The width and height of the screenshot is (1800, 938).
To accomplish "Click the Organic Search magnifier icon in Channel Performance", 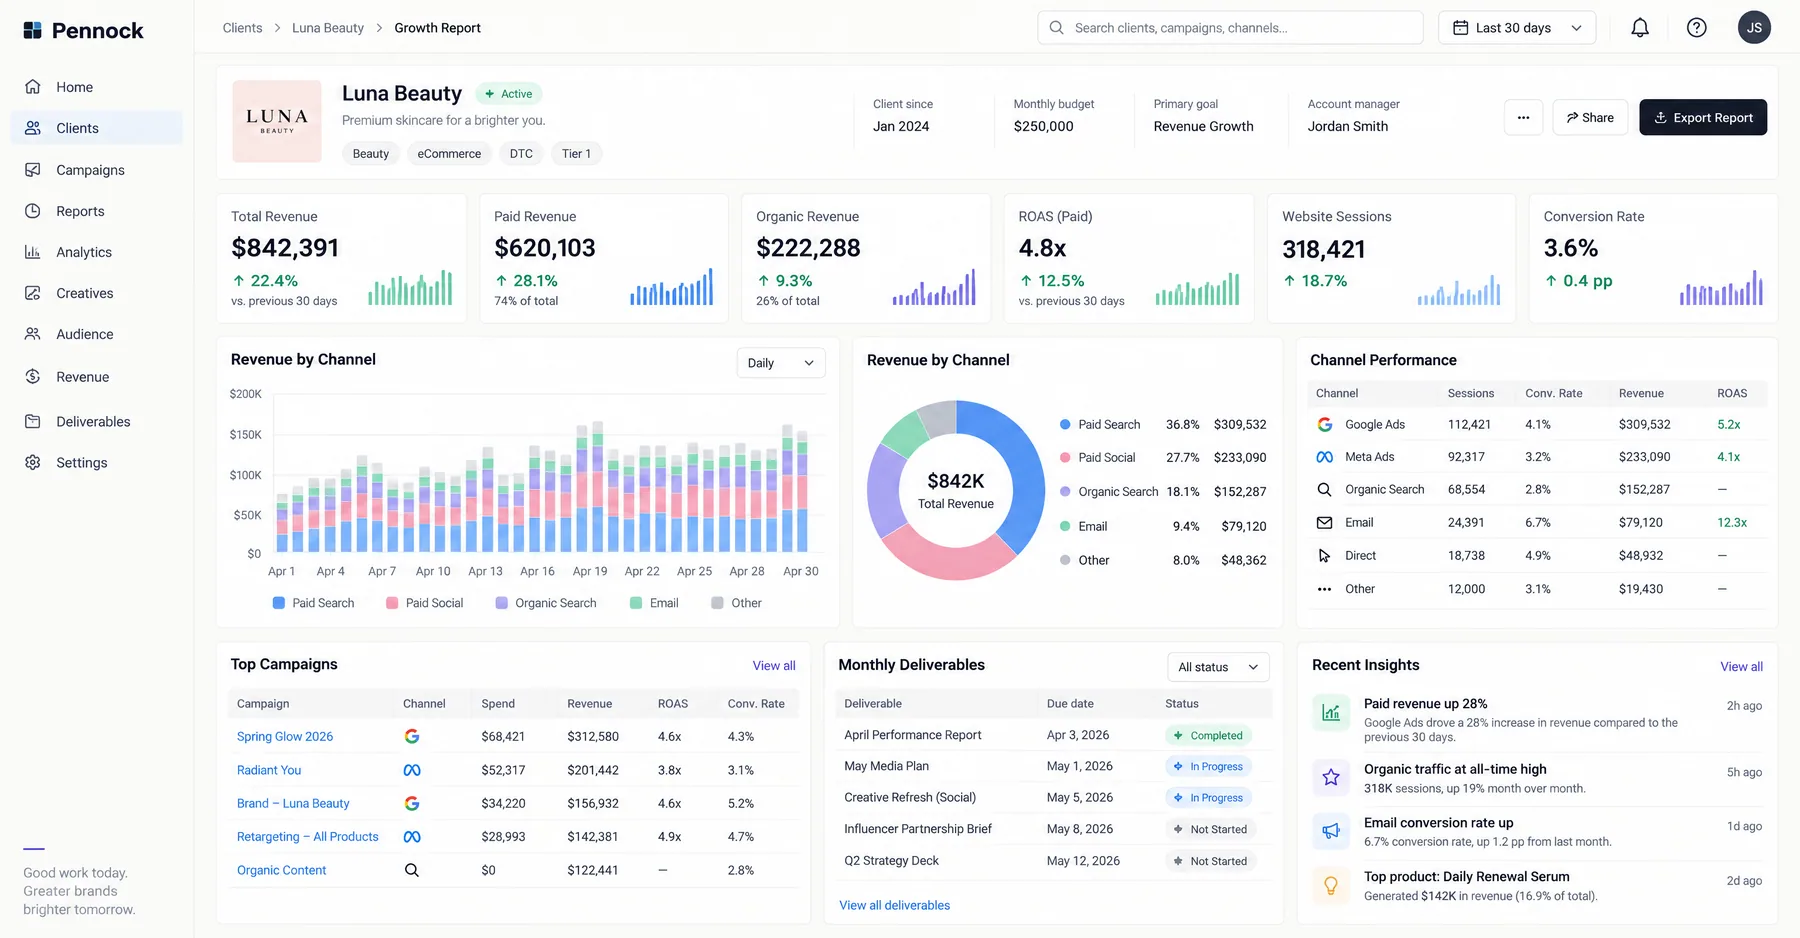I will pos(1325,490).
